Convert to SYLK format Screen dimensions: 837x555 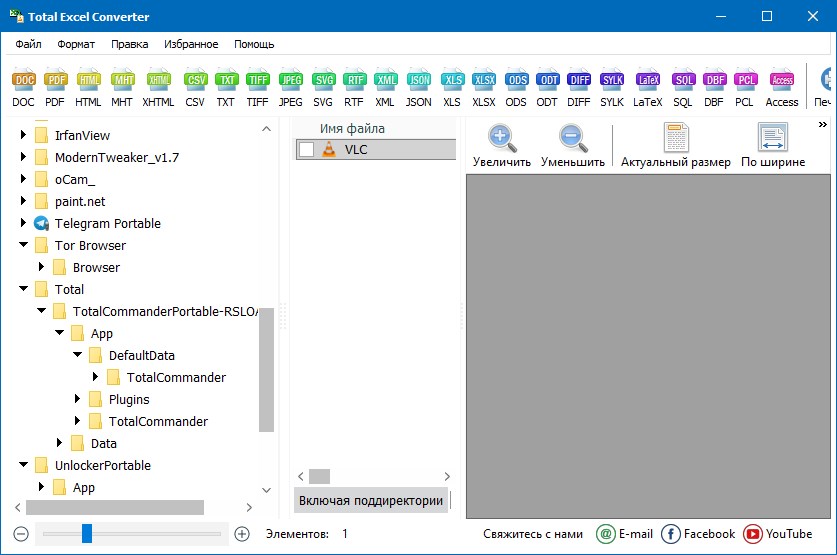point(612,88)
